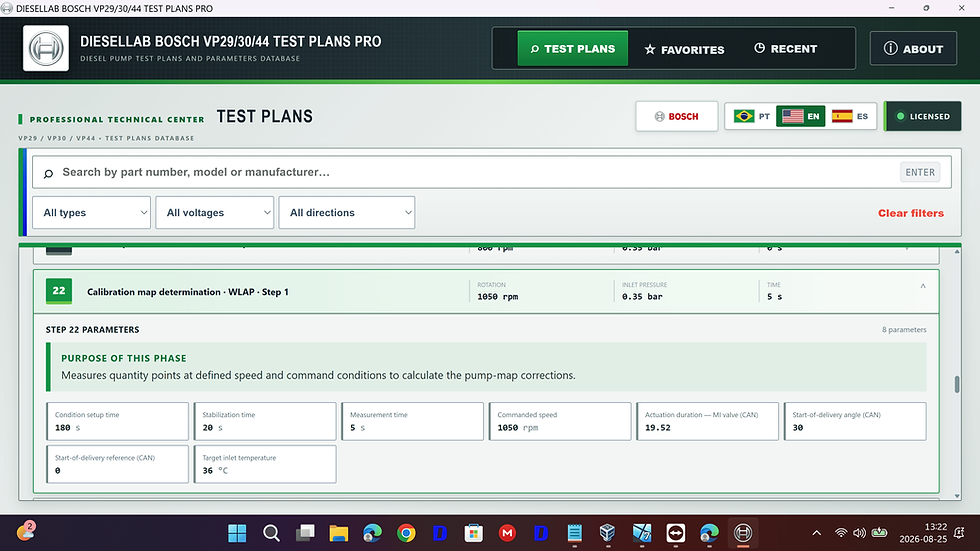
Task: Open the All directions dropdown
Action: click(x=347, y=212)
